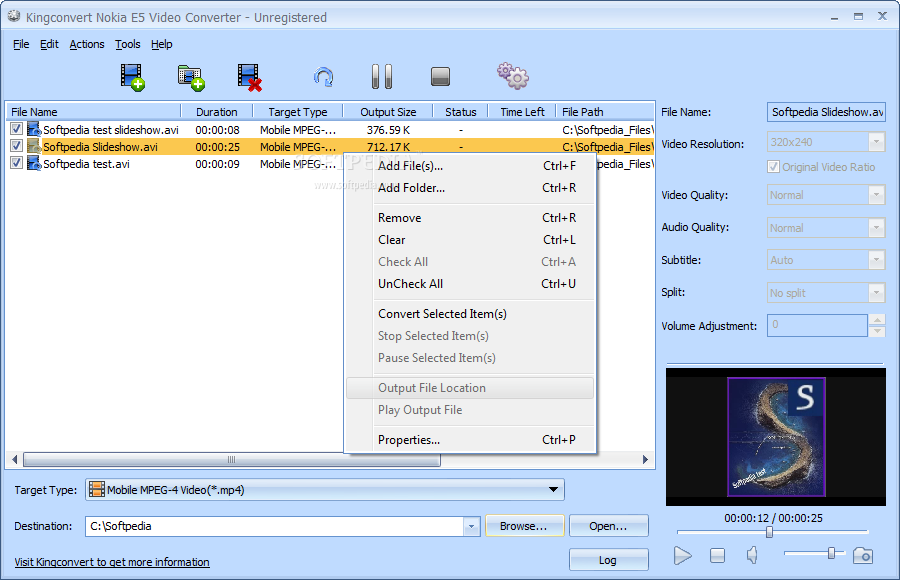The width and height of the screenshot is (900, 580).
Task: Choose Add File(s)... in context menu
Action: 471,166
